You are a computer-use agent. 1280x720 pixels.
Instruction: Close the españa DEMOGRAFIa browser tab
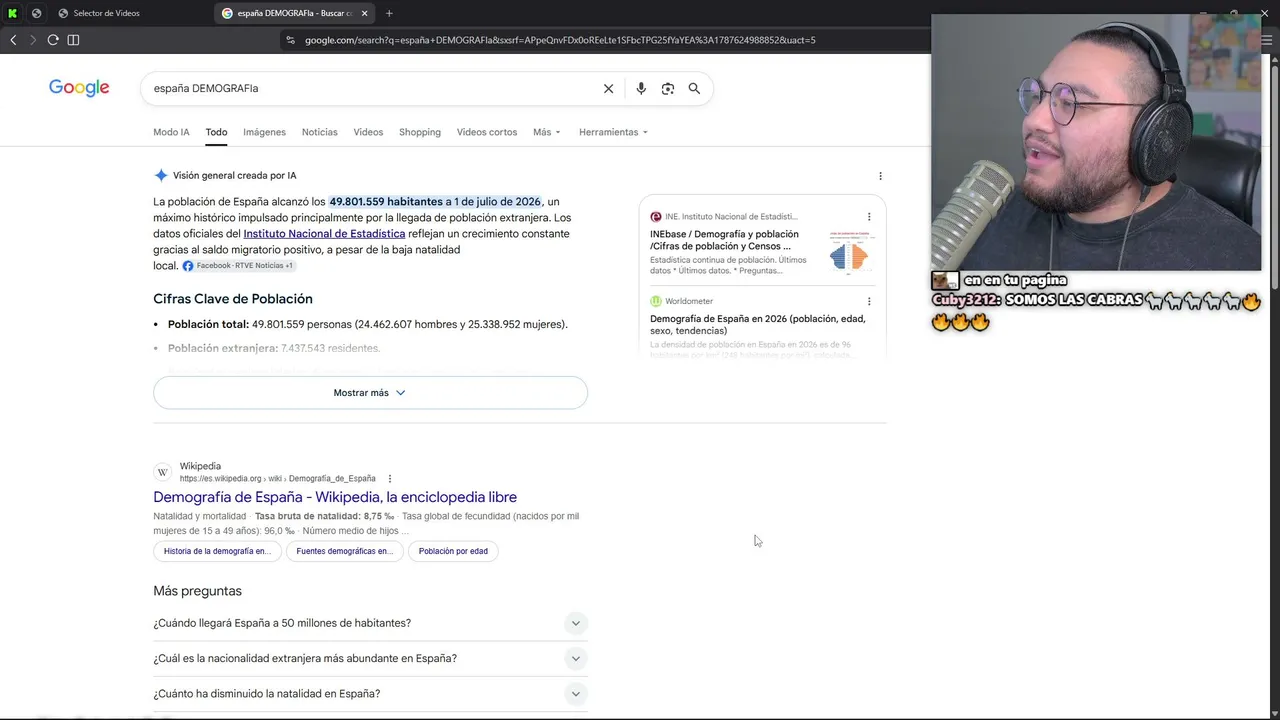pos(364,13)
